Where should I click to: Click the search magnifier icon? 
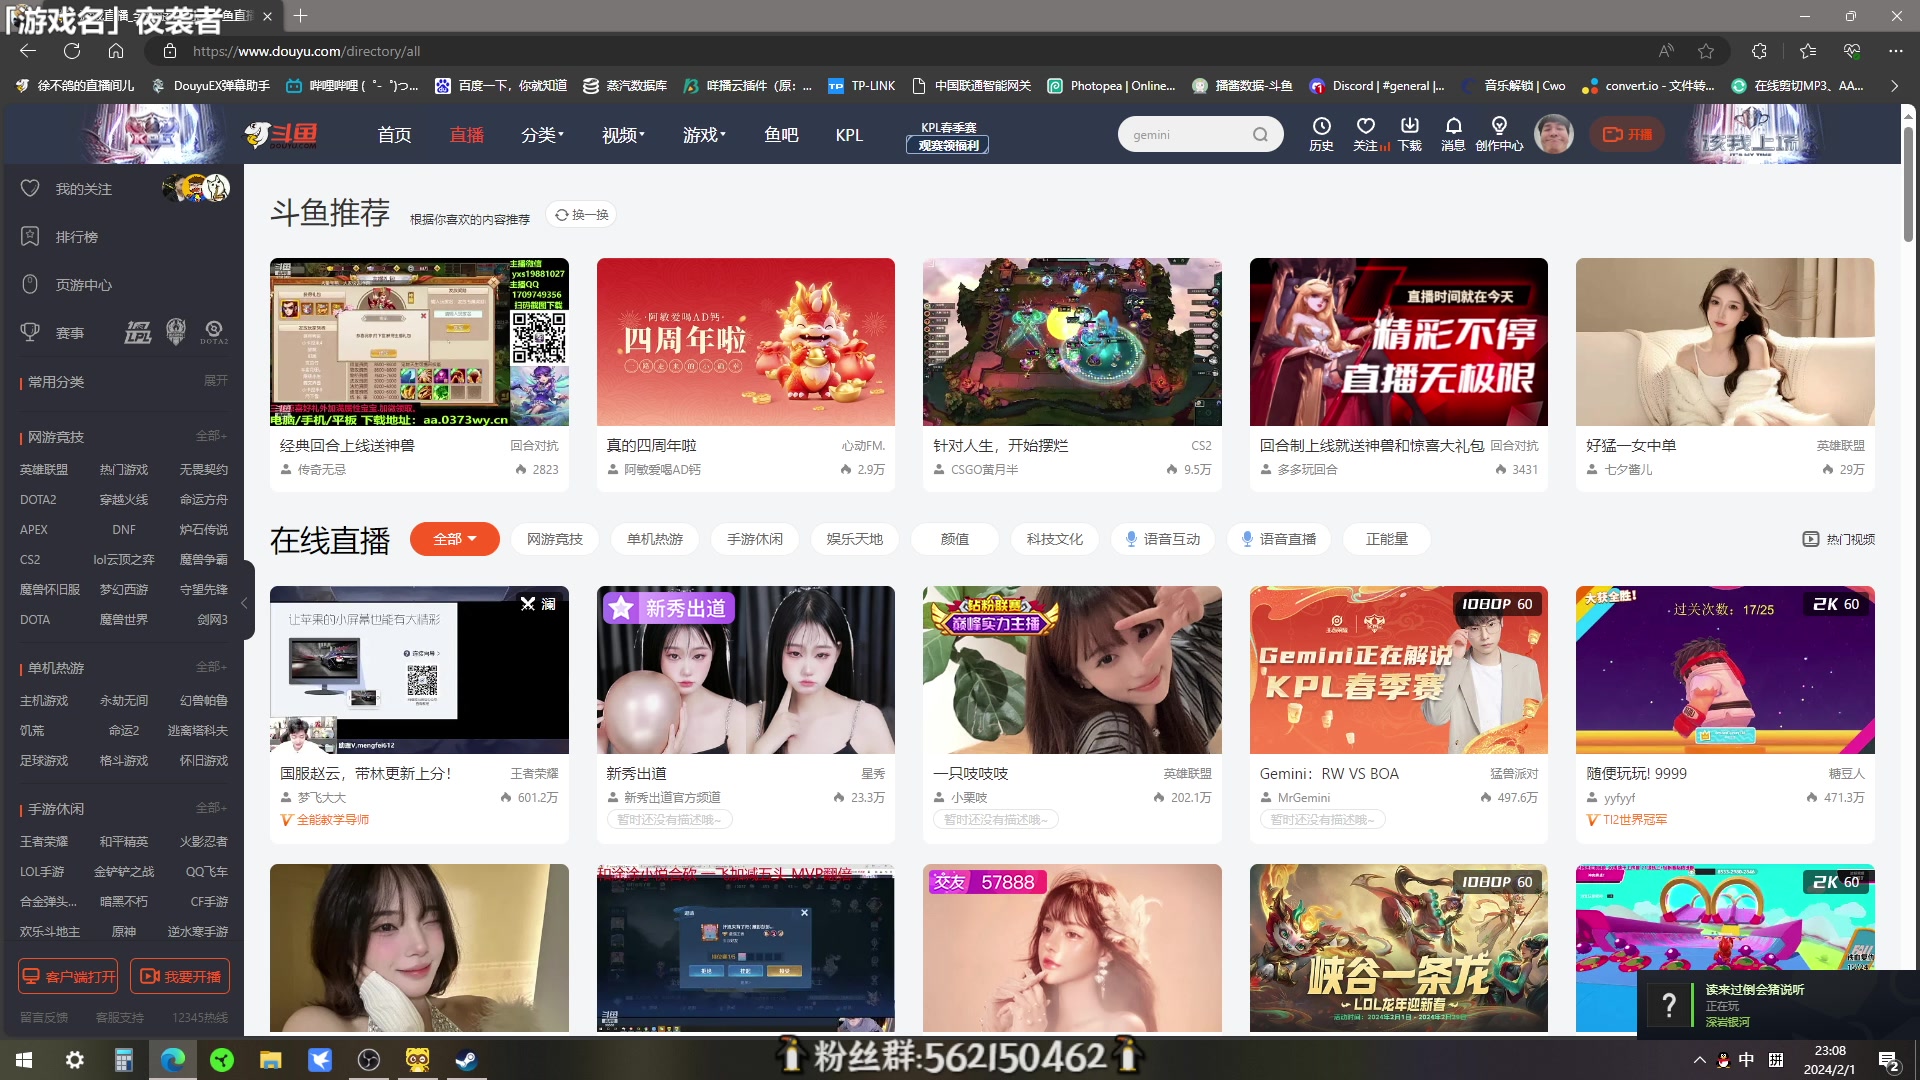click(1260, 135)
